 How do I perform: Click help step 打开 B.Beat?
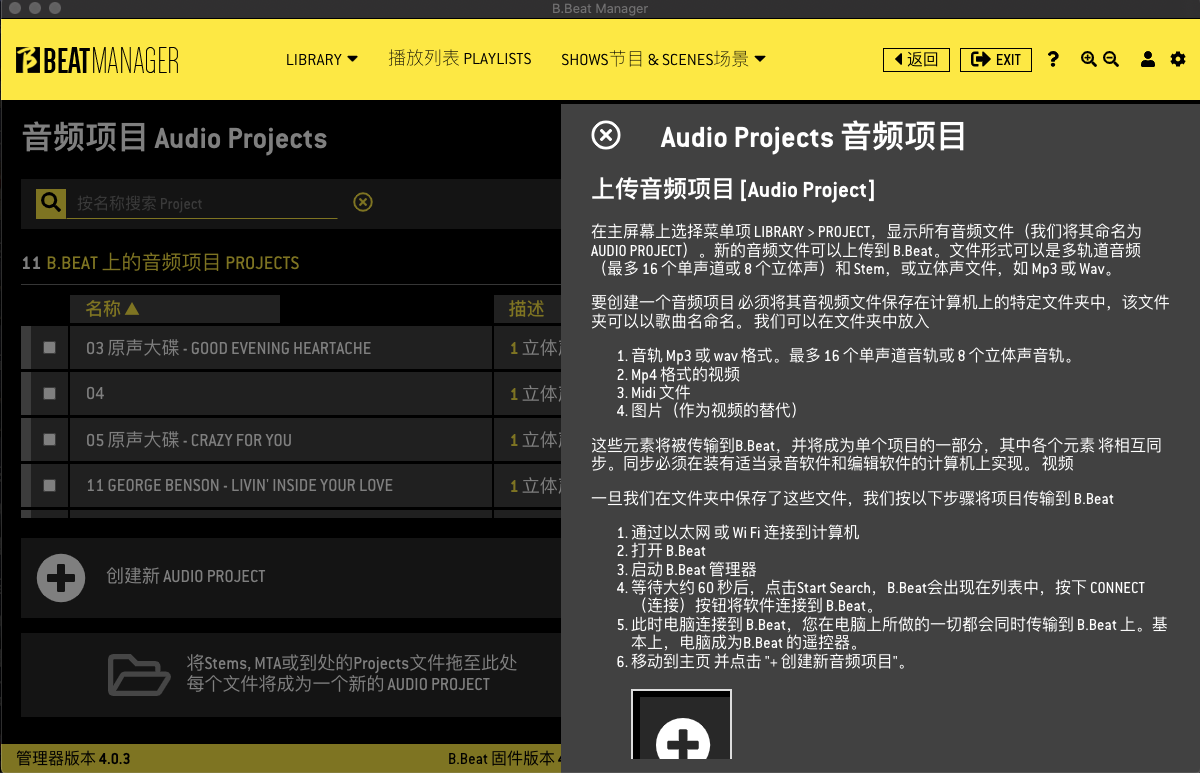pos(668,551)
